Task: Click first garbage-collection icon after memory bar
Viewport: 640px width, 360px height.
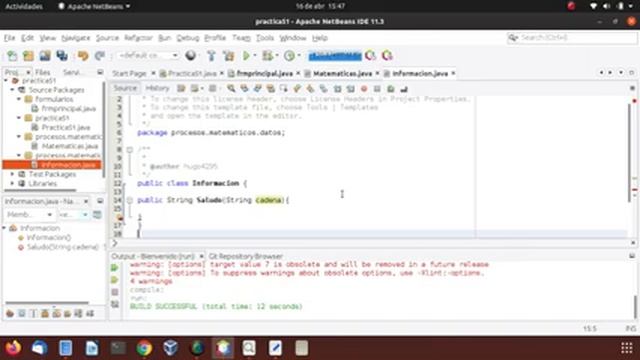Action: click(370, 56)
